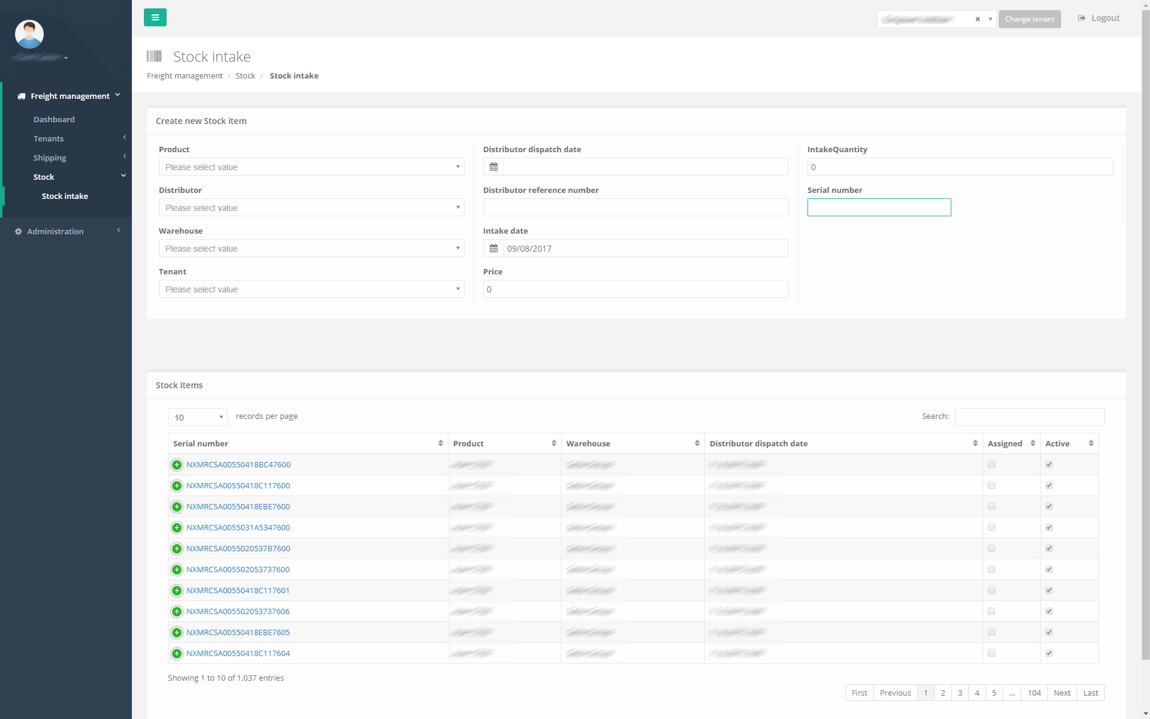
Task: Toggle Assigned checkbox for NXMRCSA00550418C117604
Action: [x=992, y=653]
